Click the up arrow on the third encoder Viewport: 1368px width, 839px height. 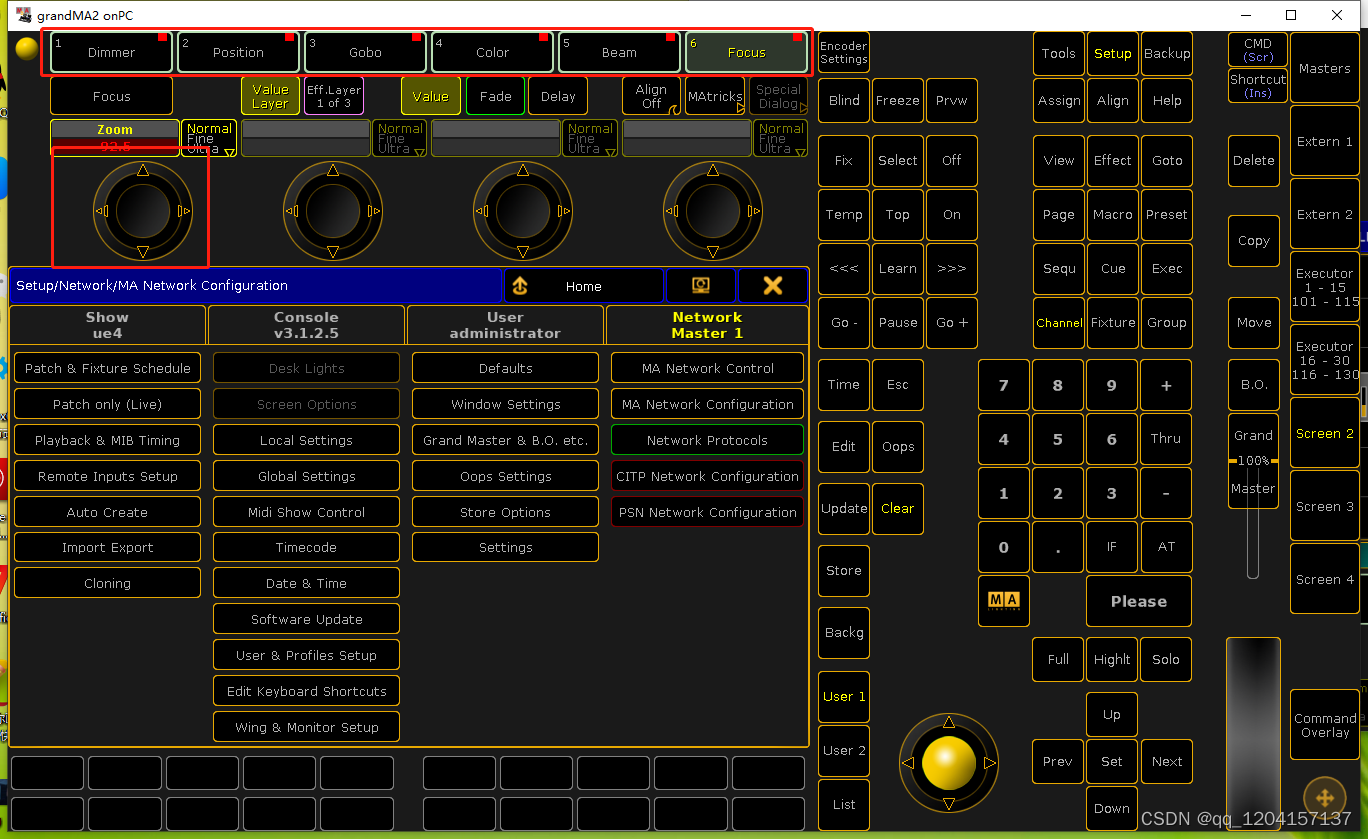pyautogui.click(x=522, y=170)
